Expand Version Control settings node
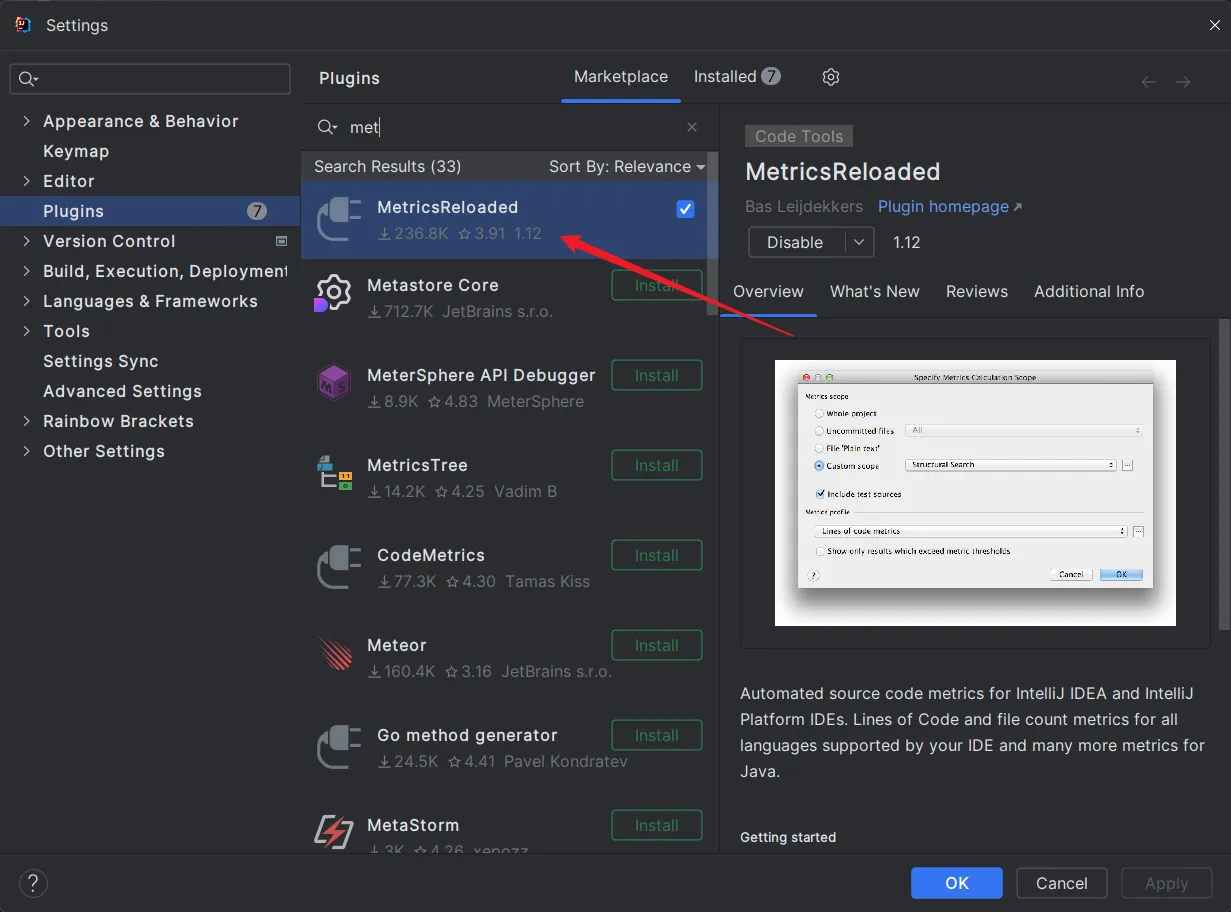 [x=26, y=241]
